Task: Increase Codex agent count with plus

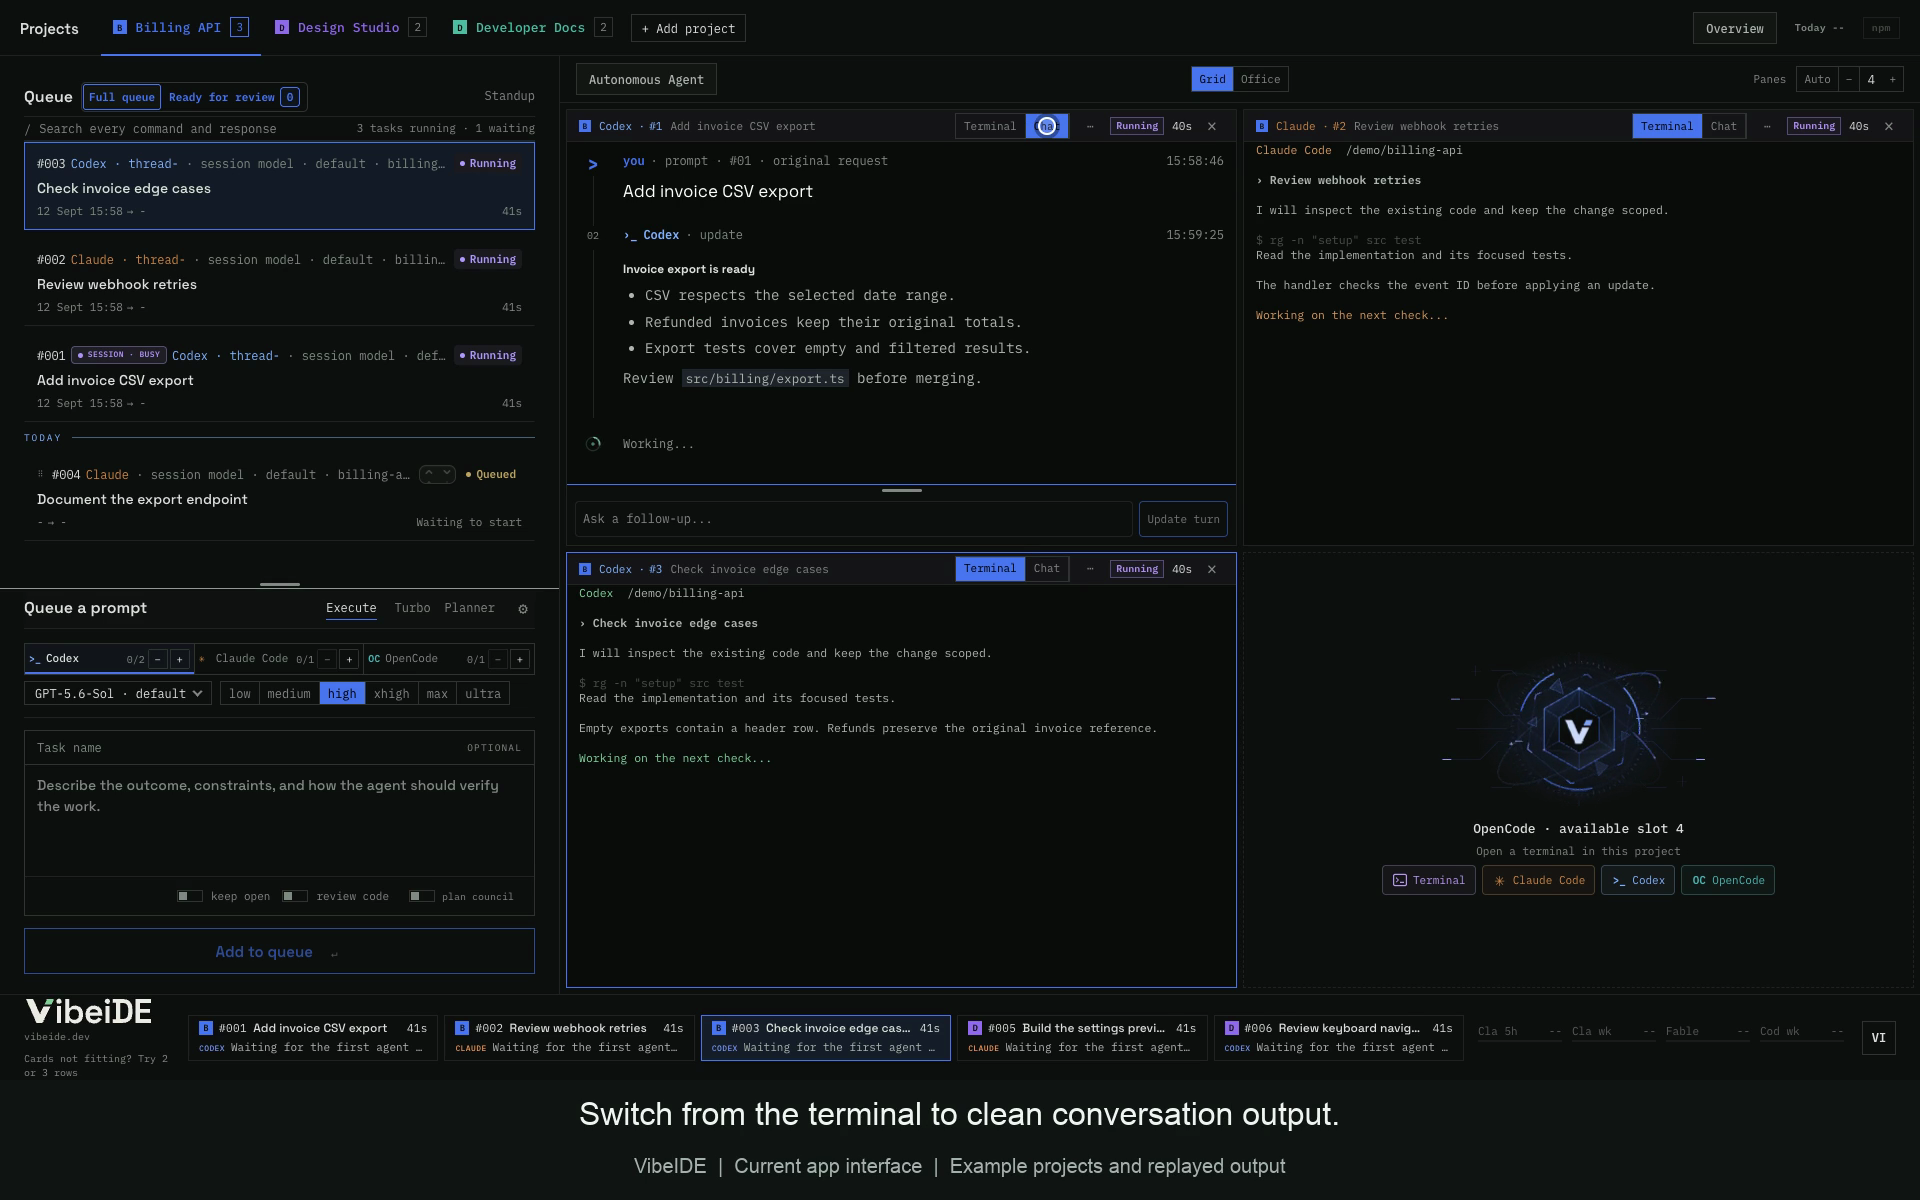Action: click(180, 659)
